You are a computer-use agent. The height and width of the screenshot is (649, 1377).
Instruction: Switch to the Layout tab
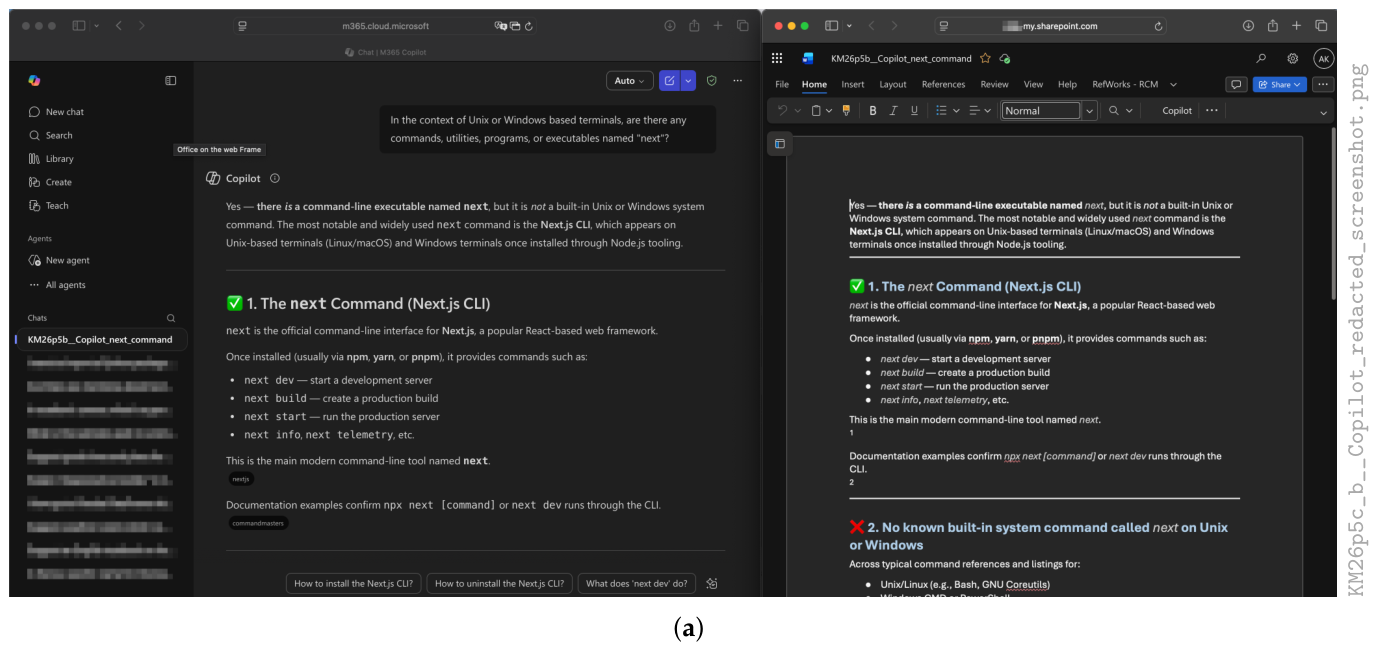(x=893, y=85)
